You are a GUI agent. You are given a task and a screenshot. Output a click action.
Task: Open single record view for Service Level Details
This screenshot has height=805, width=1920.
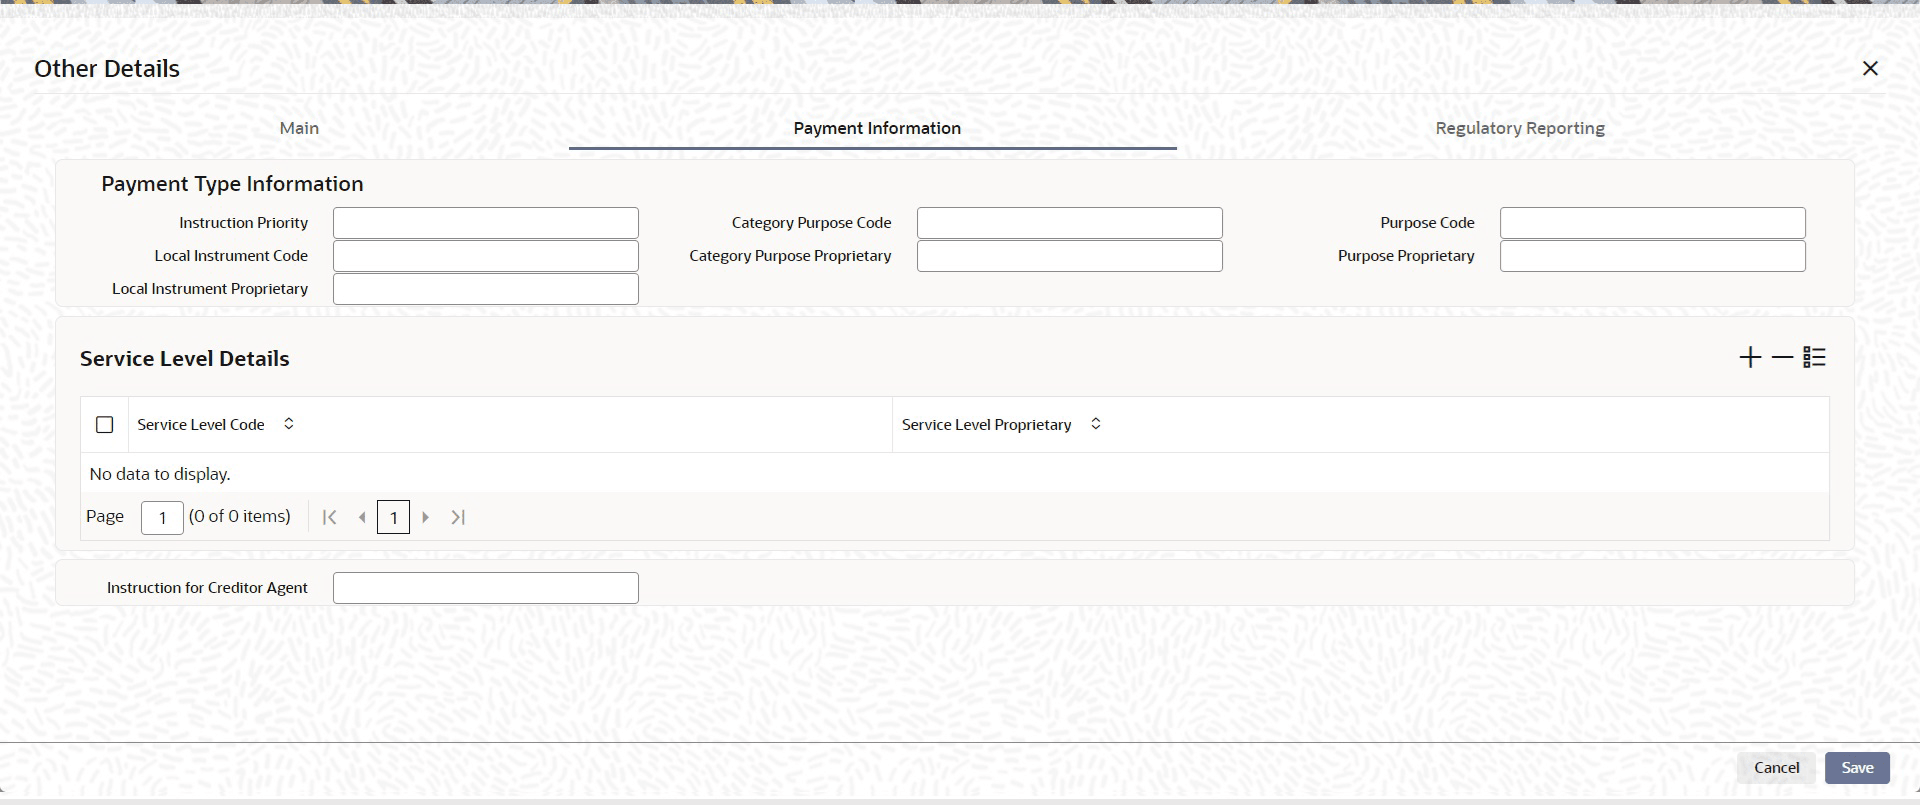[x=1815, y=358]
